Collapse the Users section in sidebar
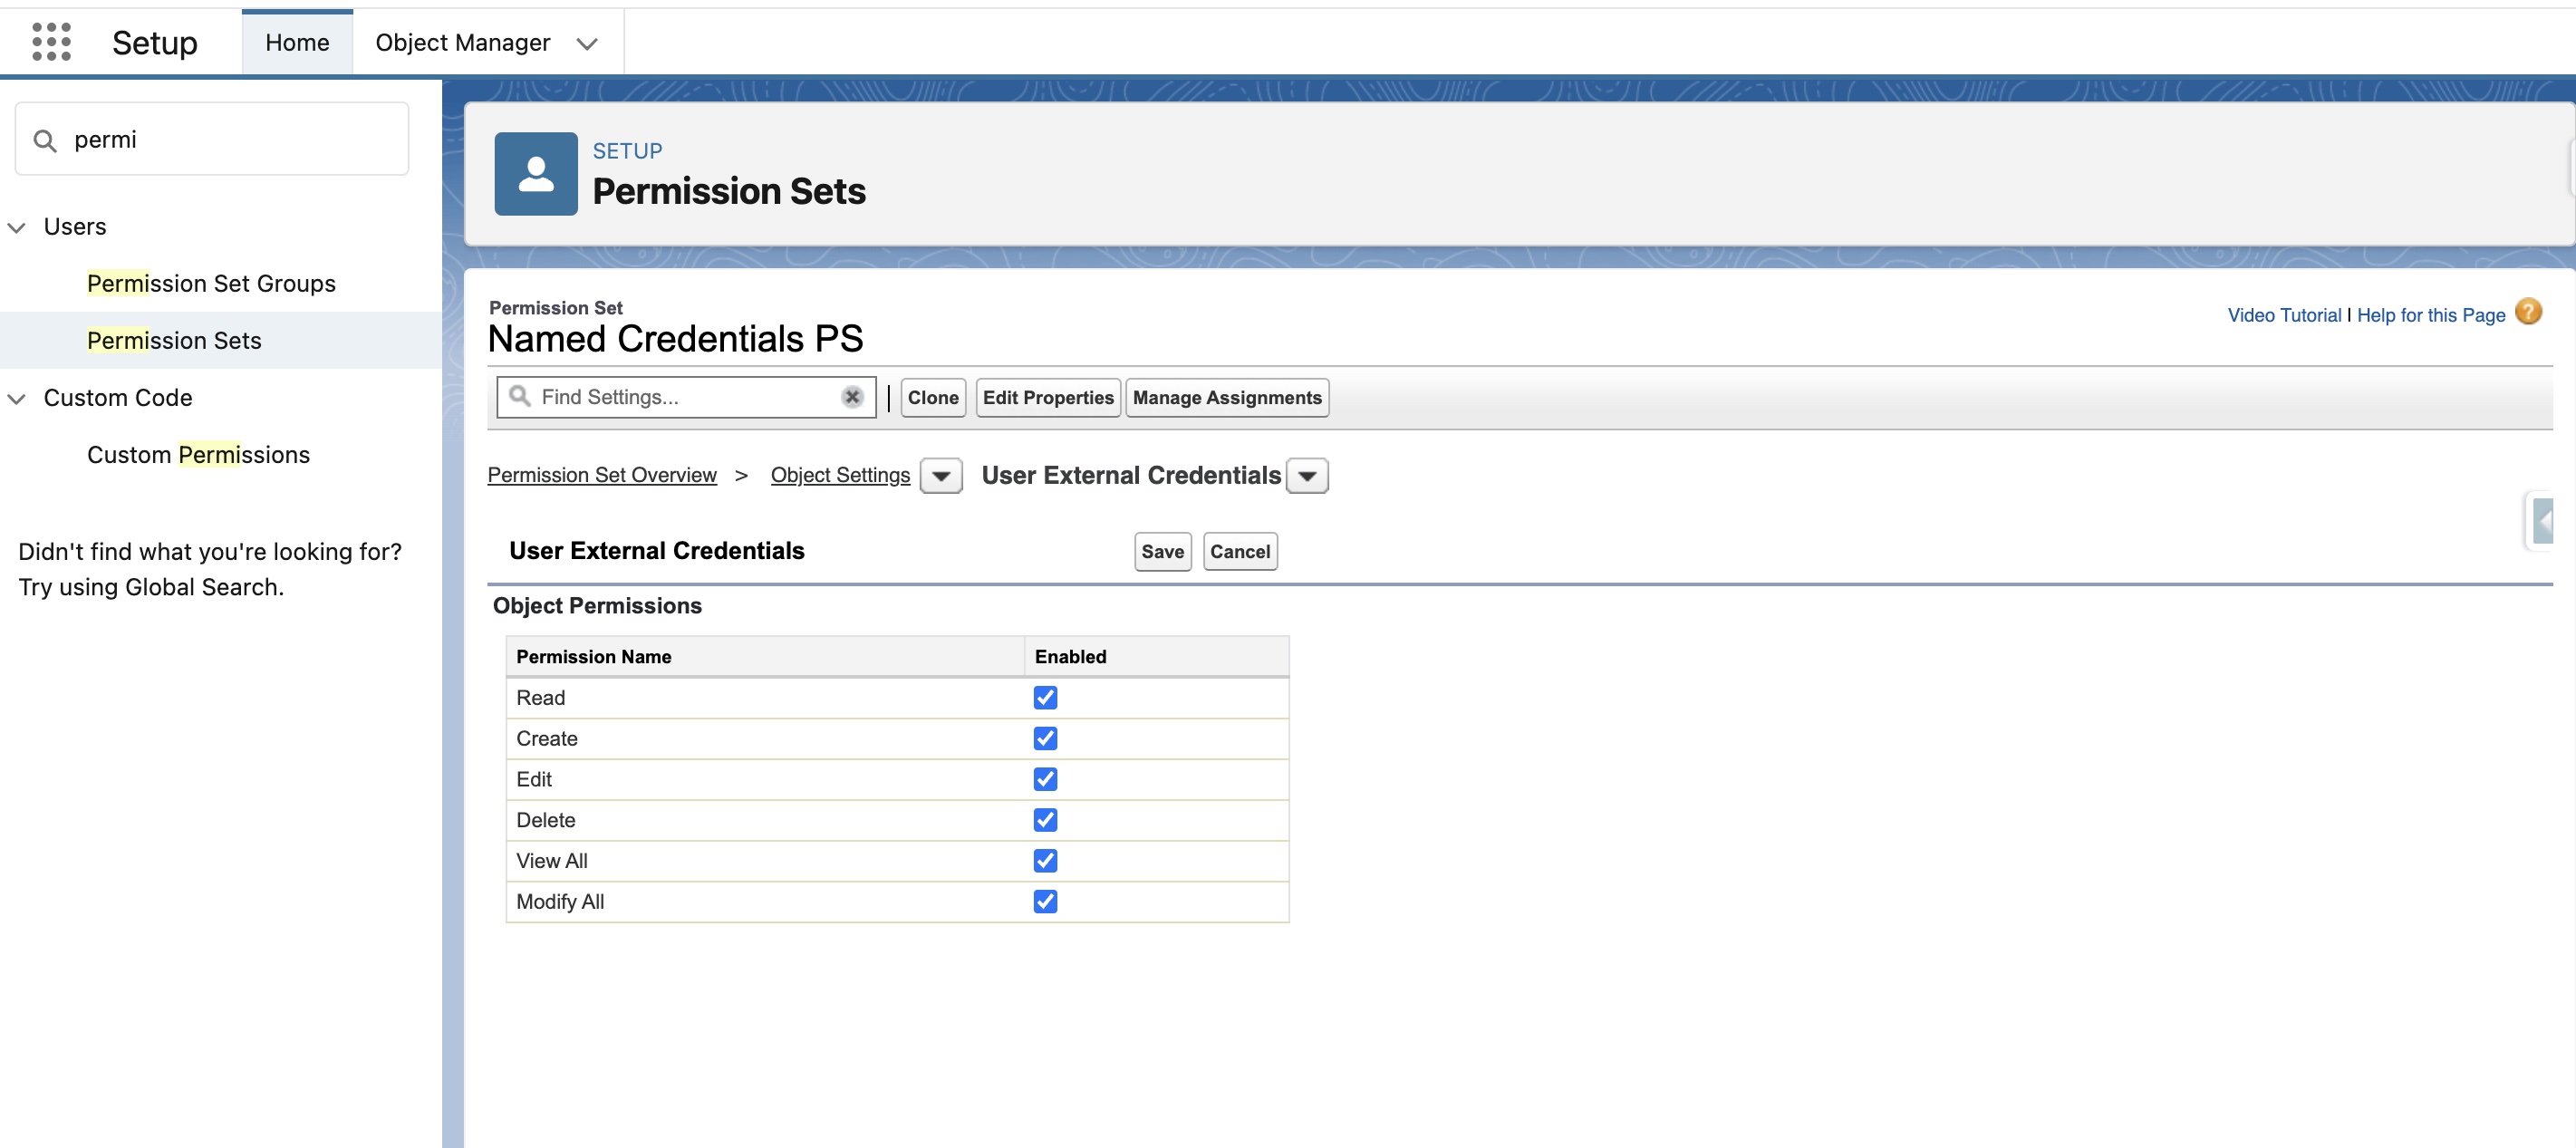 click(16, 227)
